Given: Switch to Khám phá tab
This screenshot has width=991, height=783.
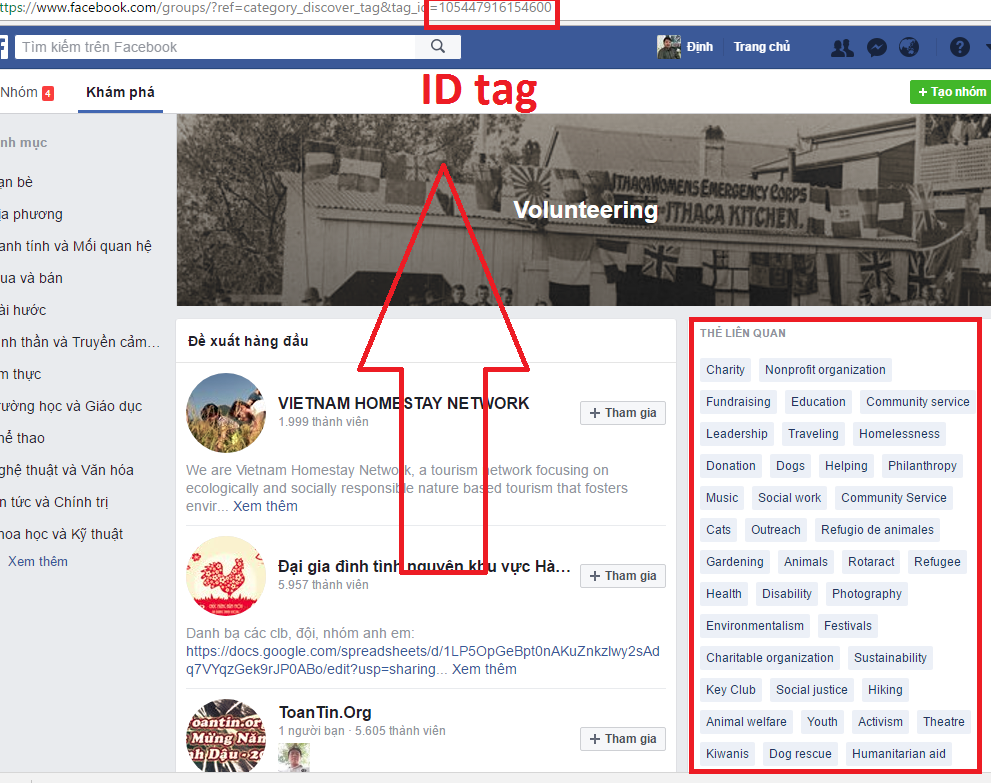Looking at the screenshot, I should [120, 92].
